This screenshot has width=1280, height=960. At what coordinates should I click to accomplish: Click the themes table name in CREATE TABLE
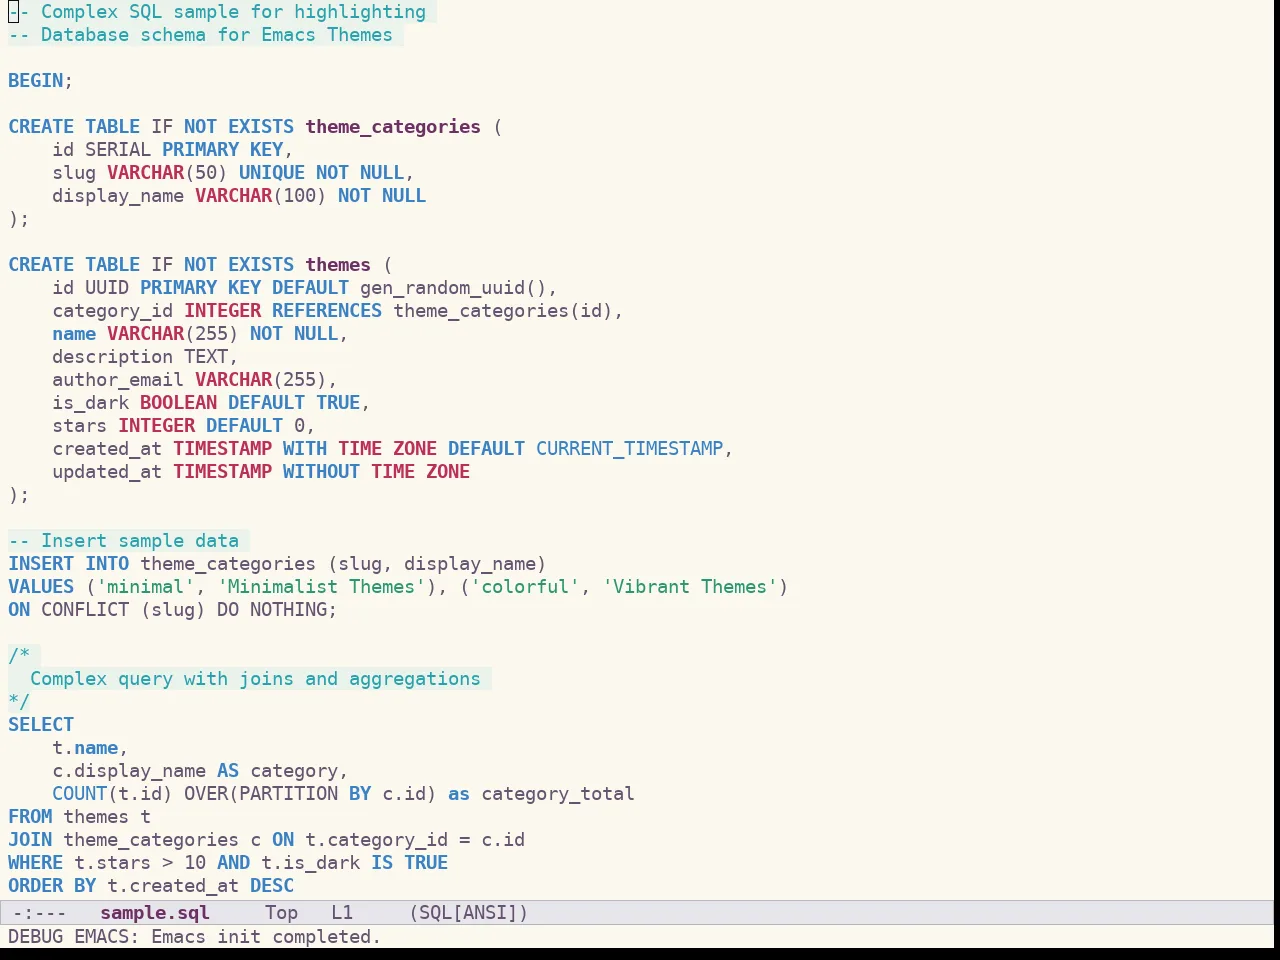click(x=338, y=265)
